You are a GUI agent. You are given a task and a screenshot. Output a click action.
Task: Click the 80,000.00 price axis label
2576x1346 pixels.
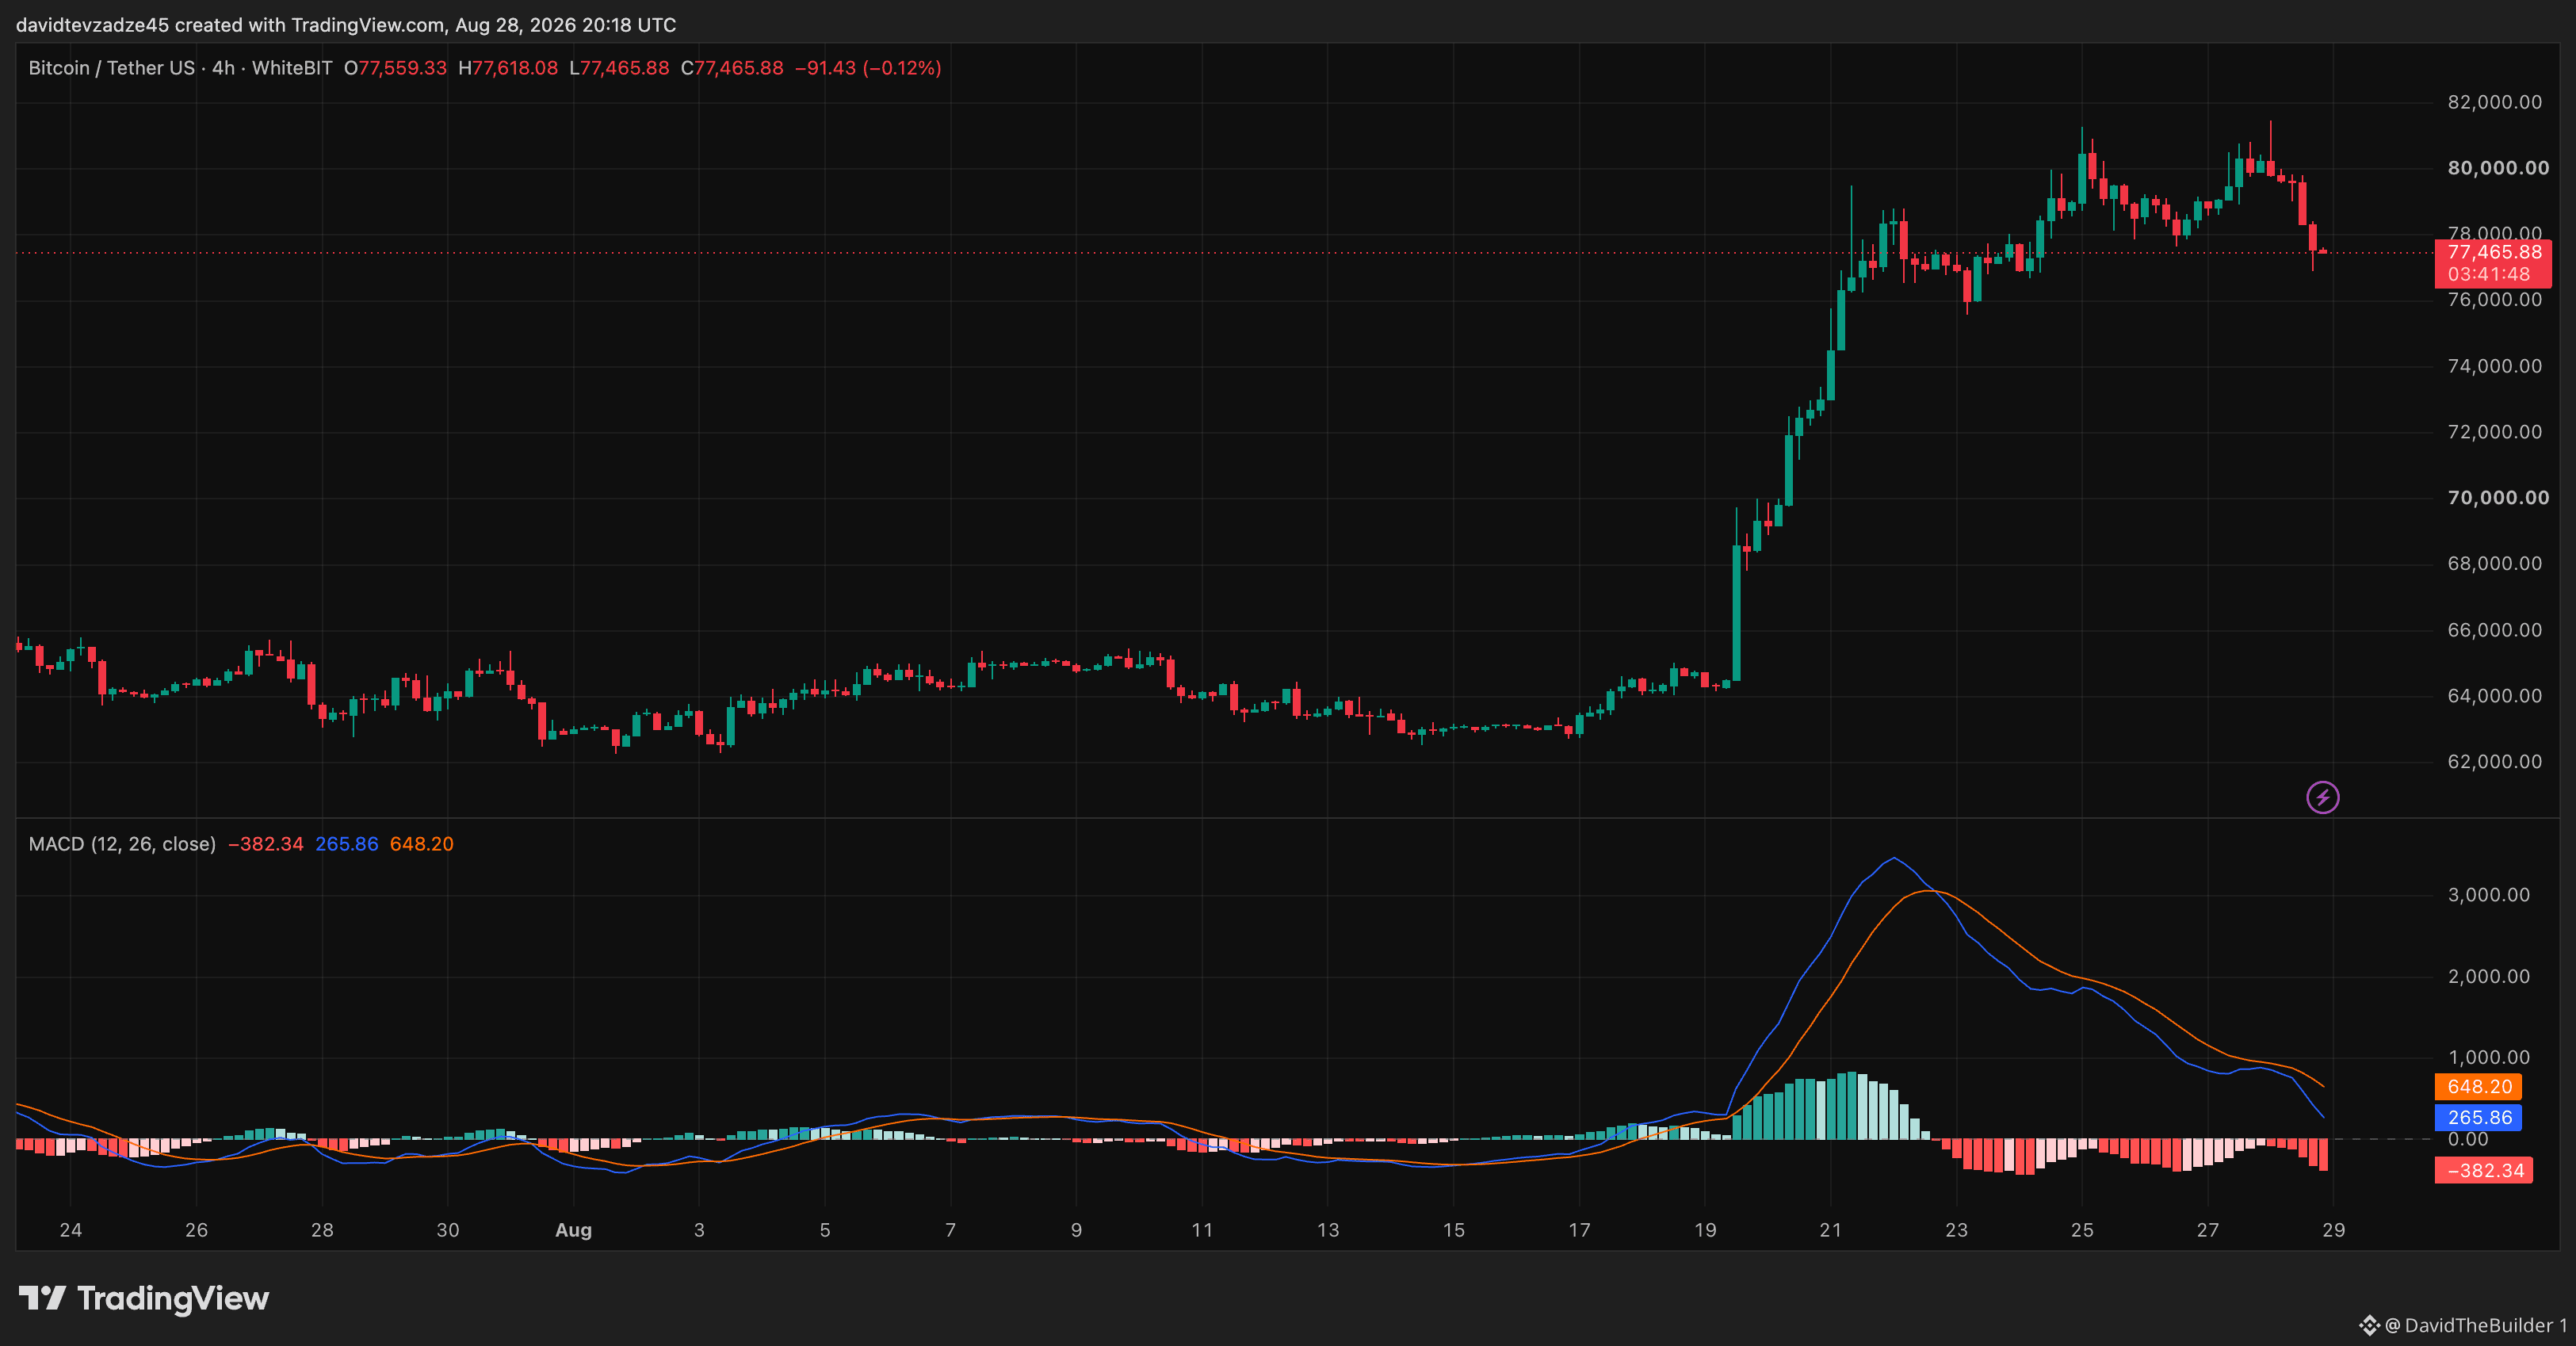(x=2498, y=168)
